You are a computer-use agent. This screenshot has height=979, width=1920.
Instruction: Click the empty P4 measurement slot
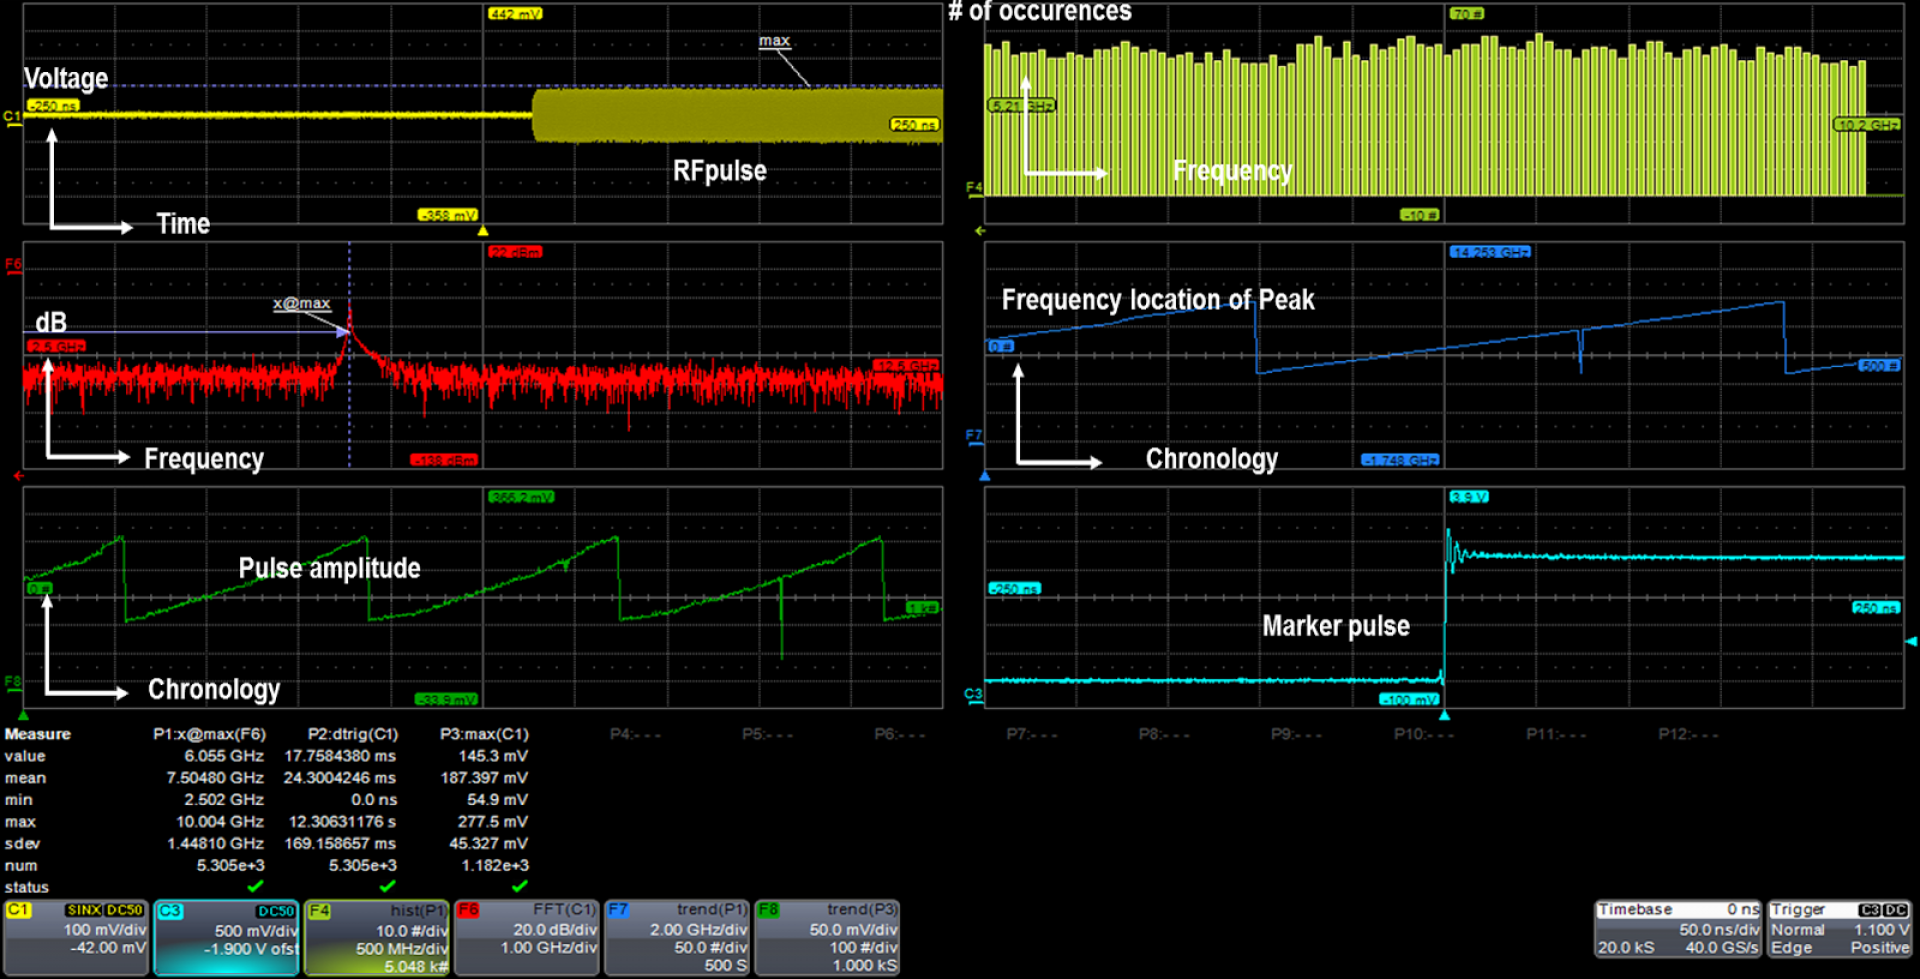click(x=635, y=734)
